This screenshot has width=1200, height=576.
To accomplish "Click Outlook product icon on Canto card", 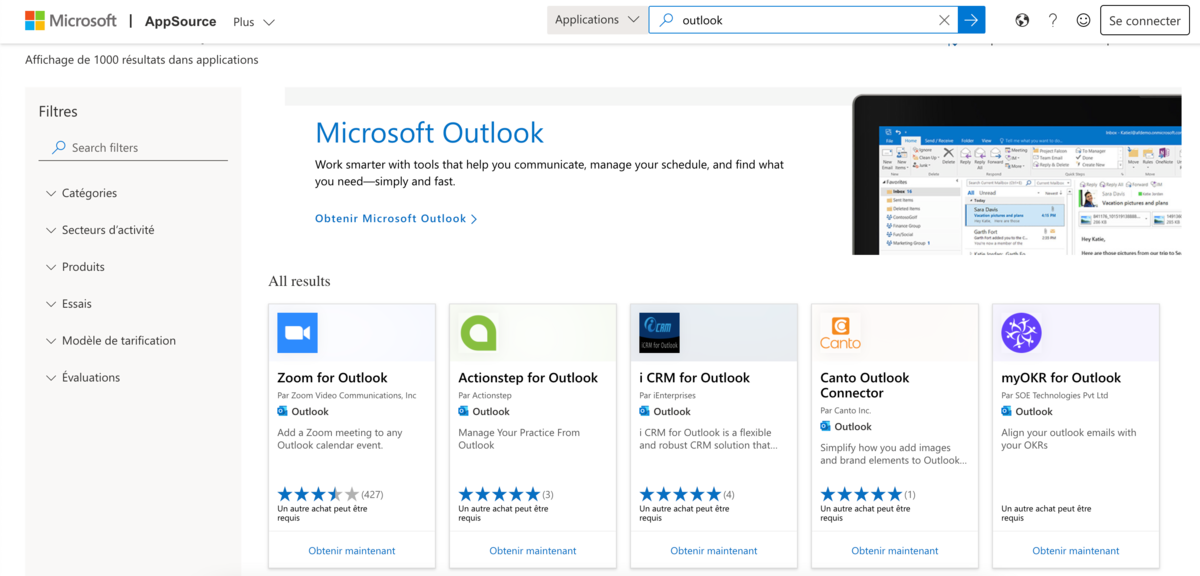I will pos(826,426).
